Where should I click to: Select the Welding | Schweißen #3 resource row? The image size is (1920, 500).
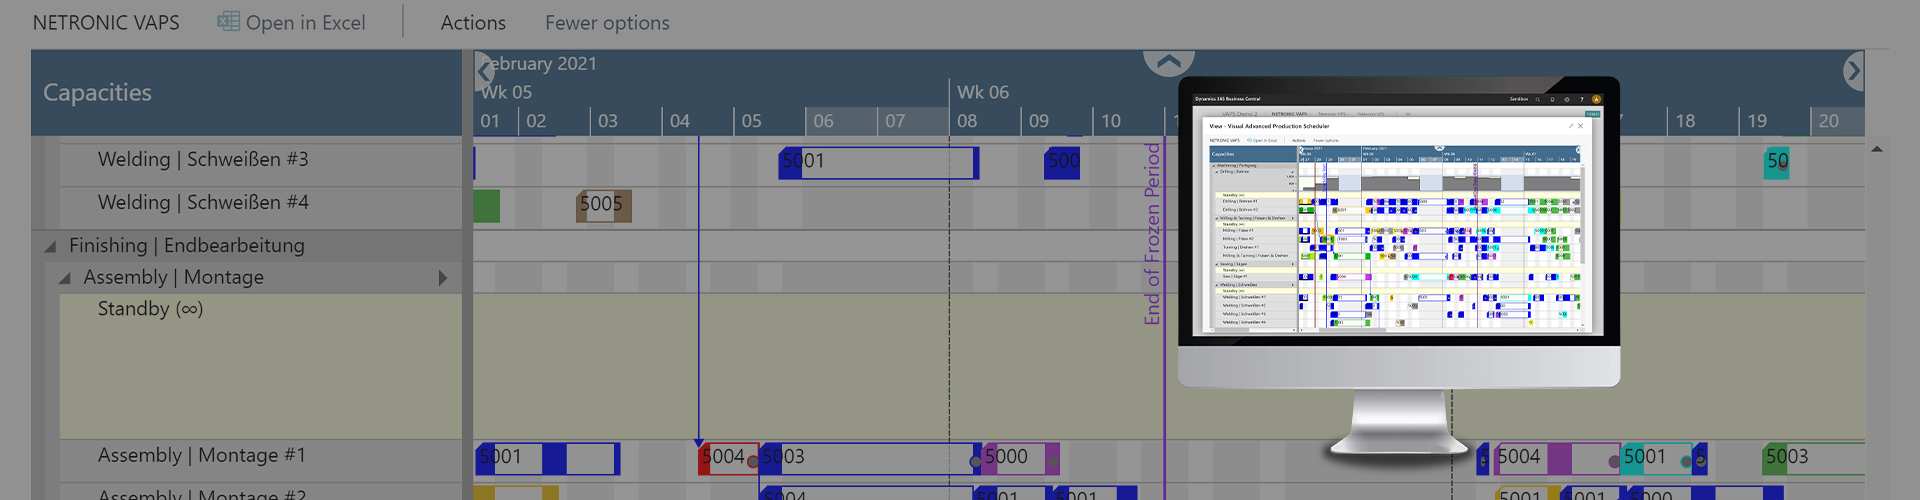(203, 160)
